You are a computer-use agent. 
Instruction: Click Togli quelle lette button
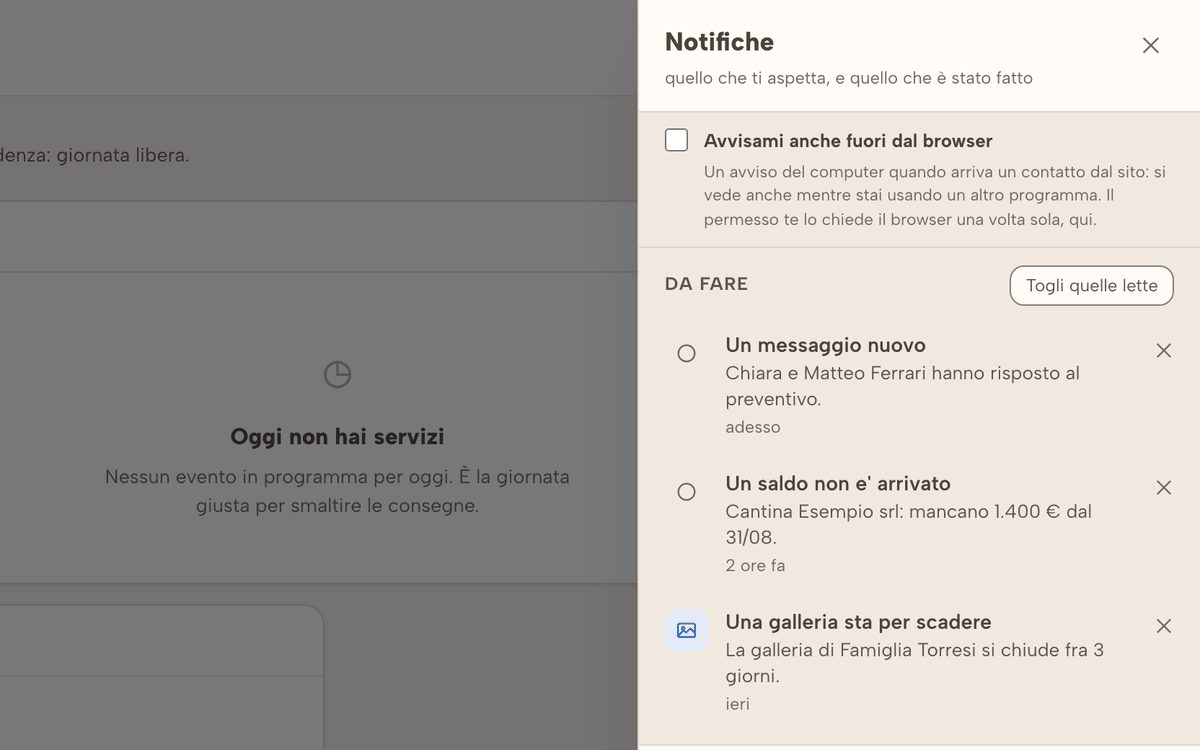tap(1091, 285)
